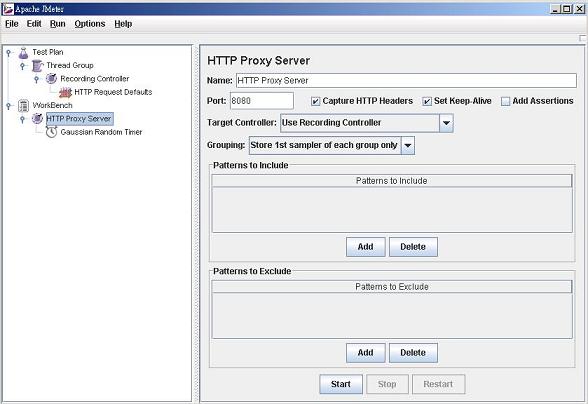
Task: Click the Recording Controller icon in tree
Action: (51, 79)
